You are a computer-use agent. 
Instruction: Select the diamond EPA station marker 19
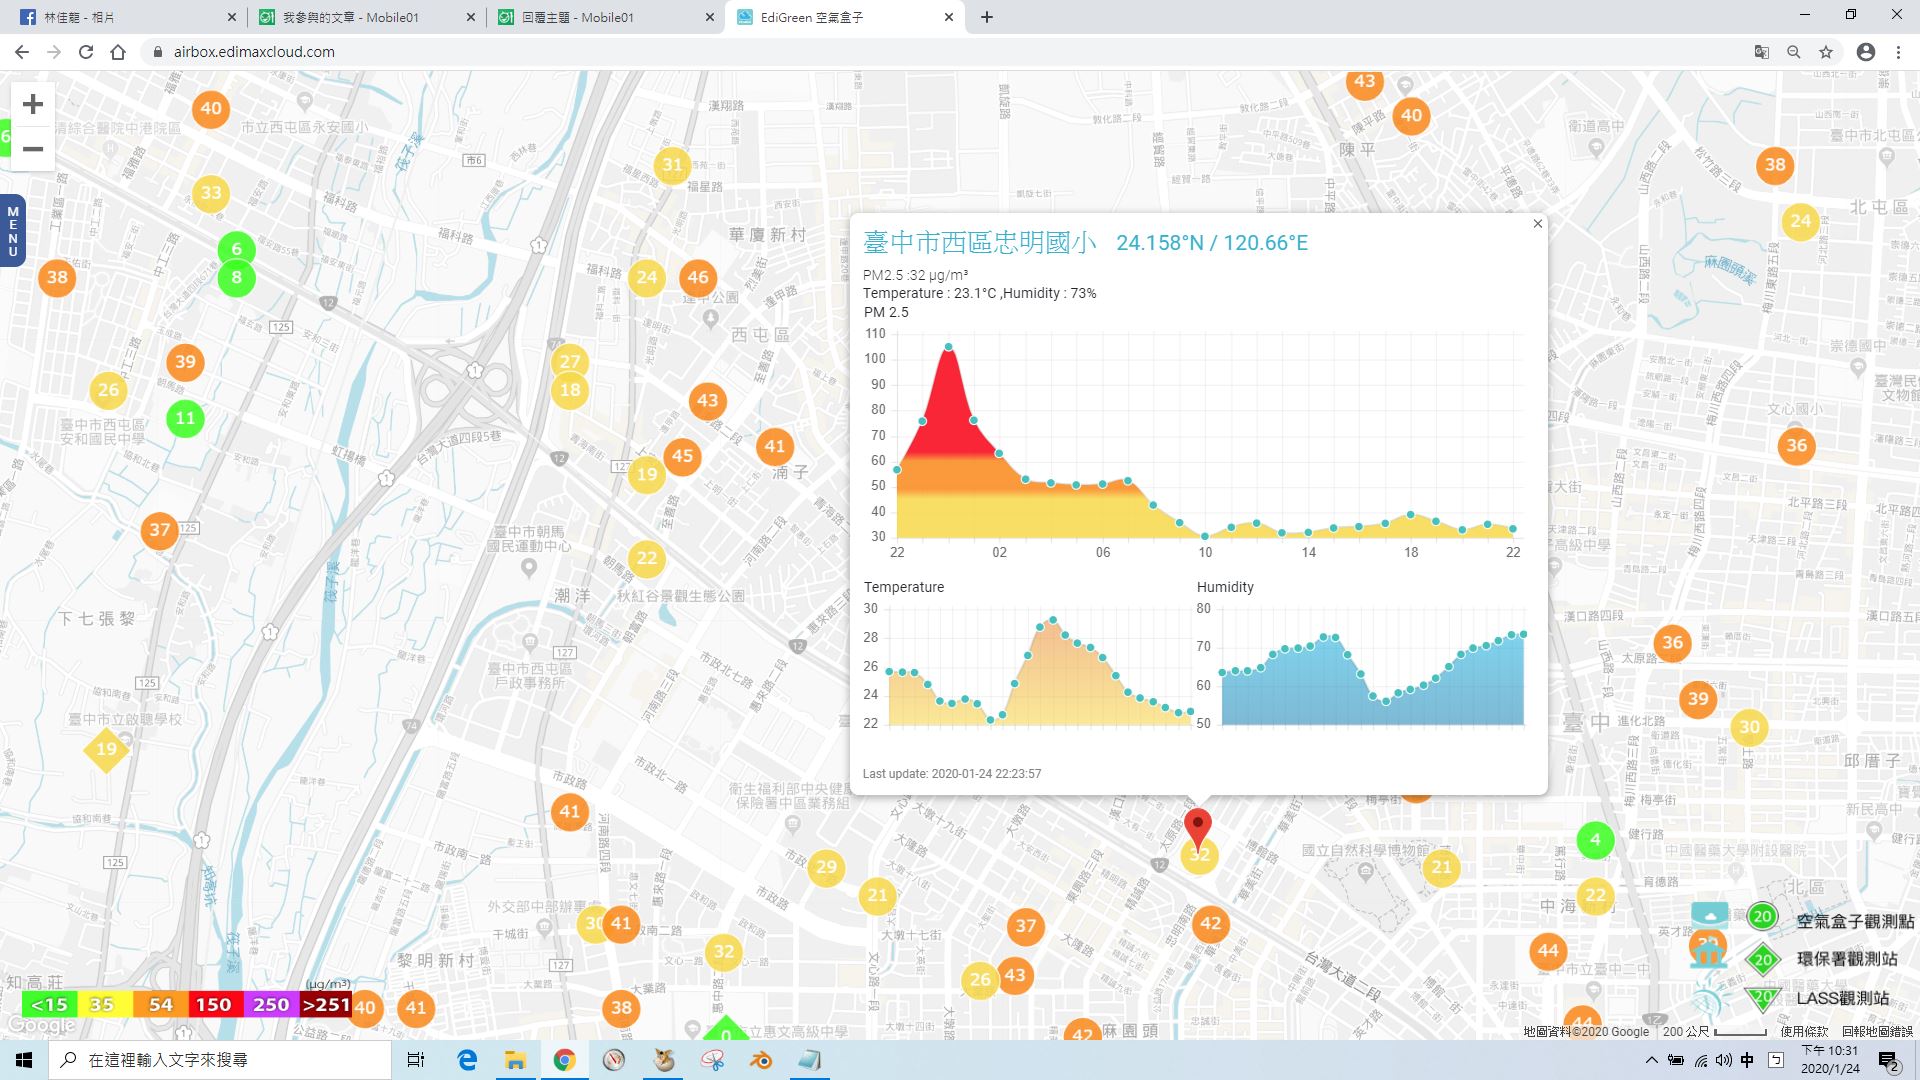point(106,749)
